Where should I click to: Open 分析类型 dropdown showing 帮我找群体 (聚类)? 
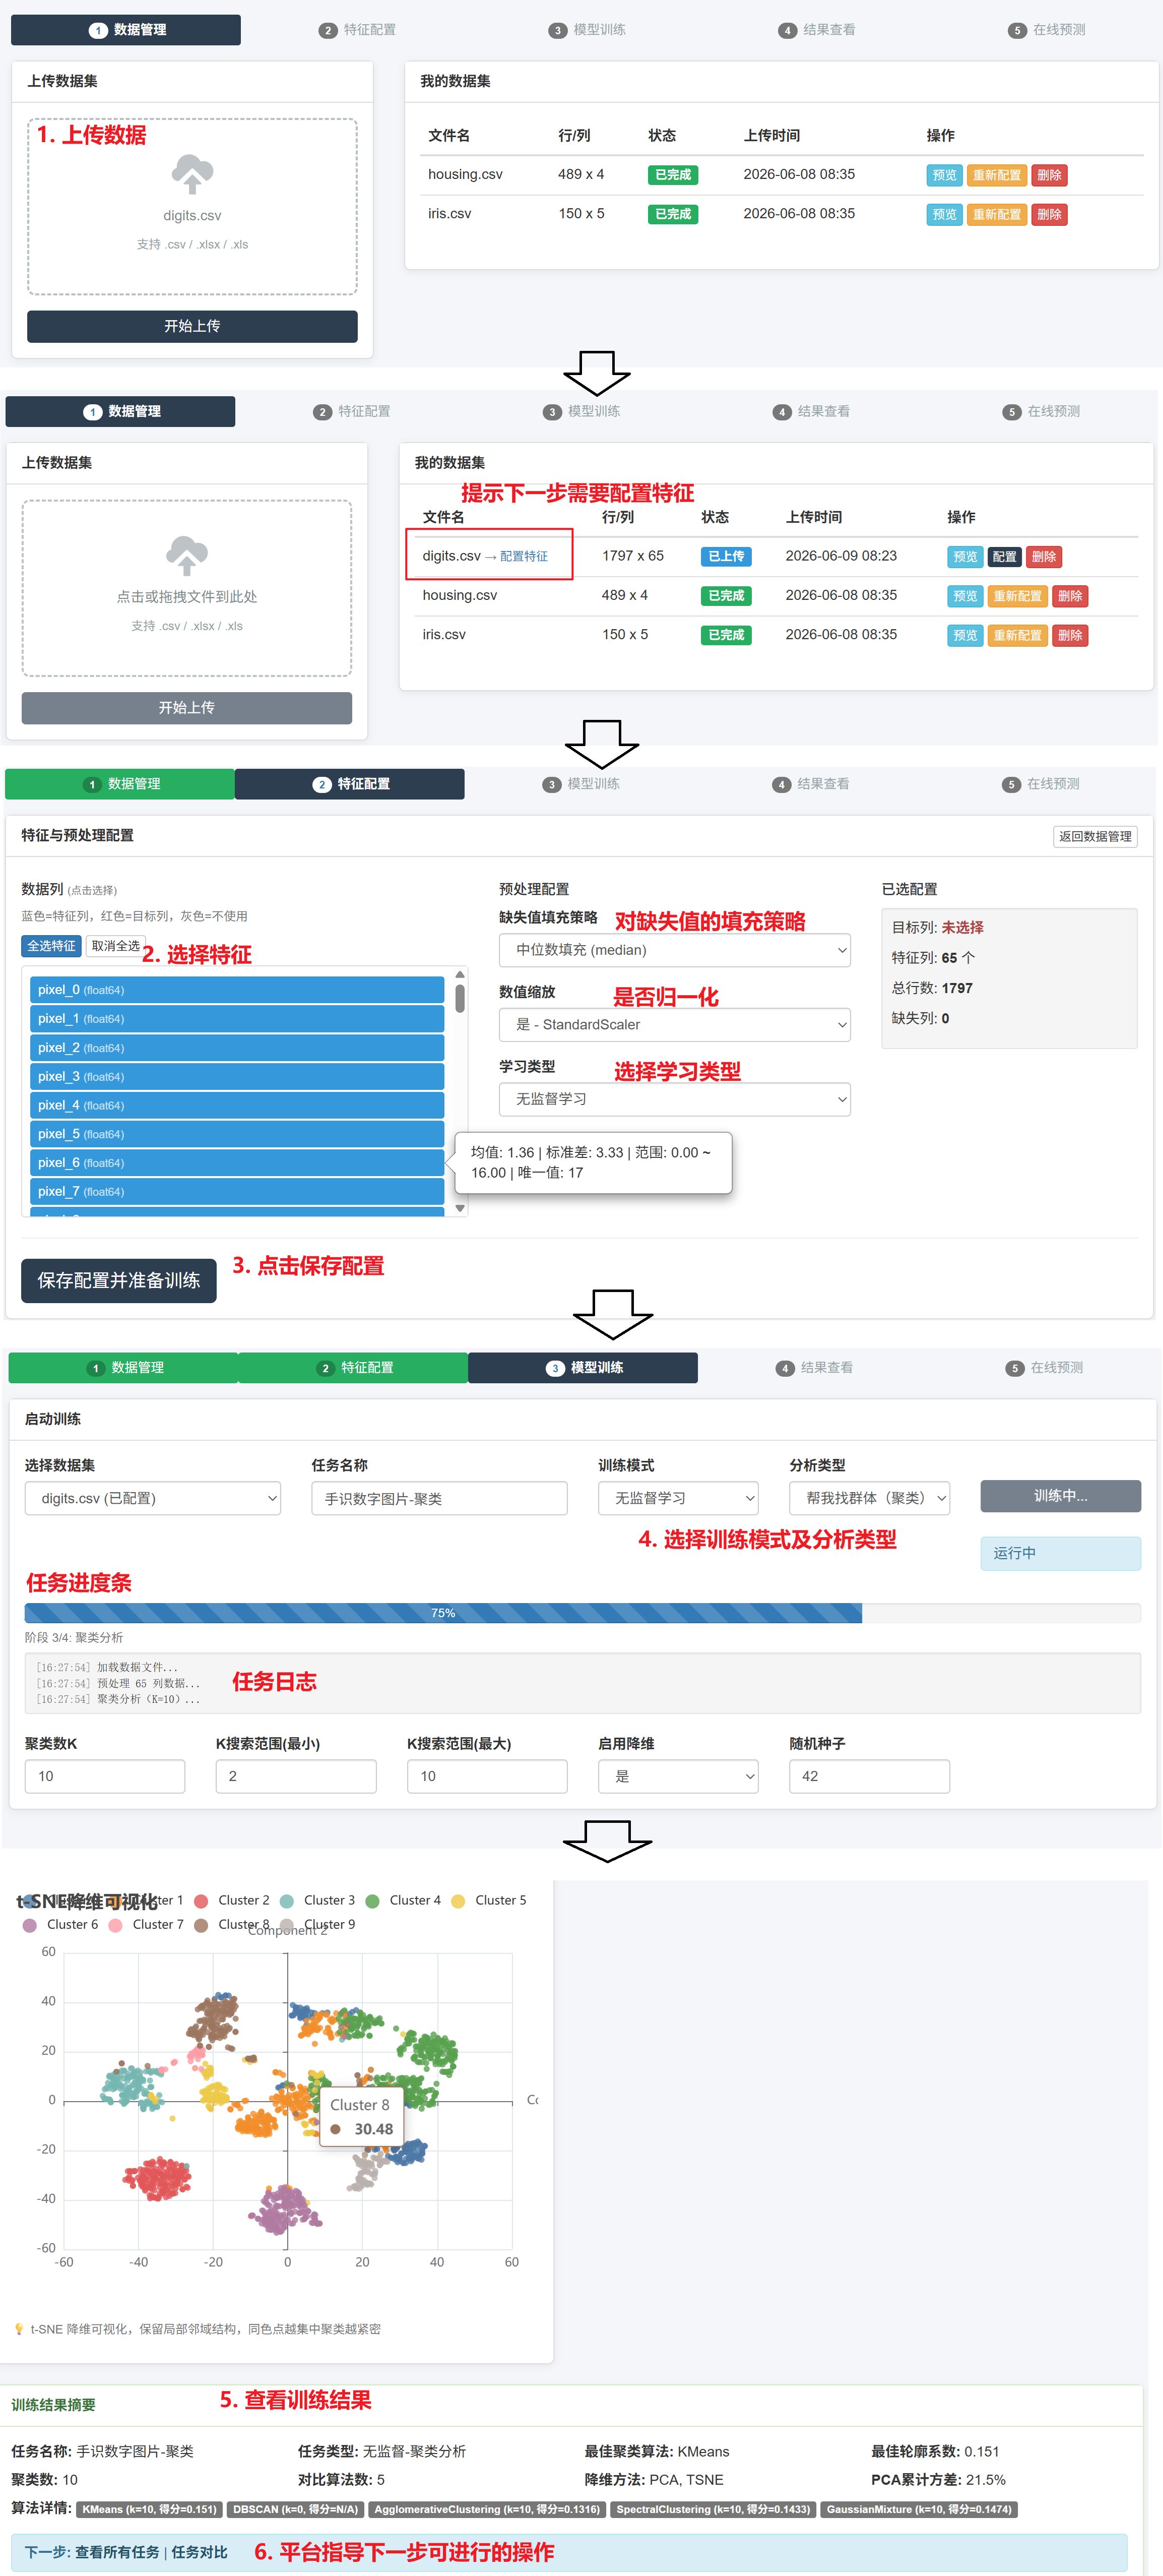869,1498
